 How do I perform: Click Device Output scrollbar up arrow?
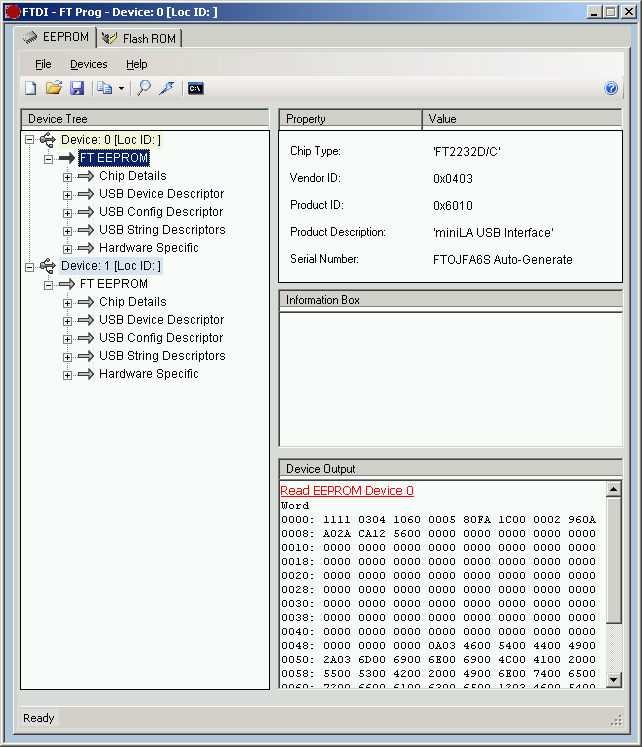point(613,489)
